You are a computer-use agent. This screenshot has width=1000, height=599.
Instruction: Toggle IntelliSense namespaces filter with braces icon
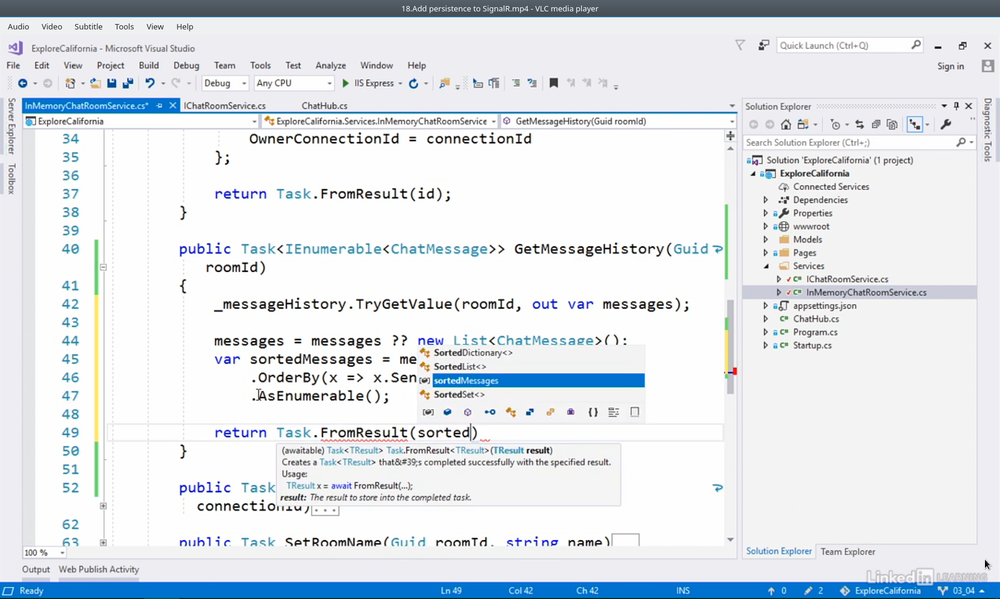click(x=593, y=412)
